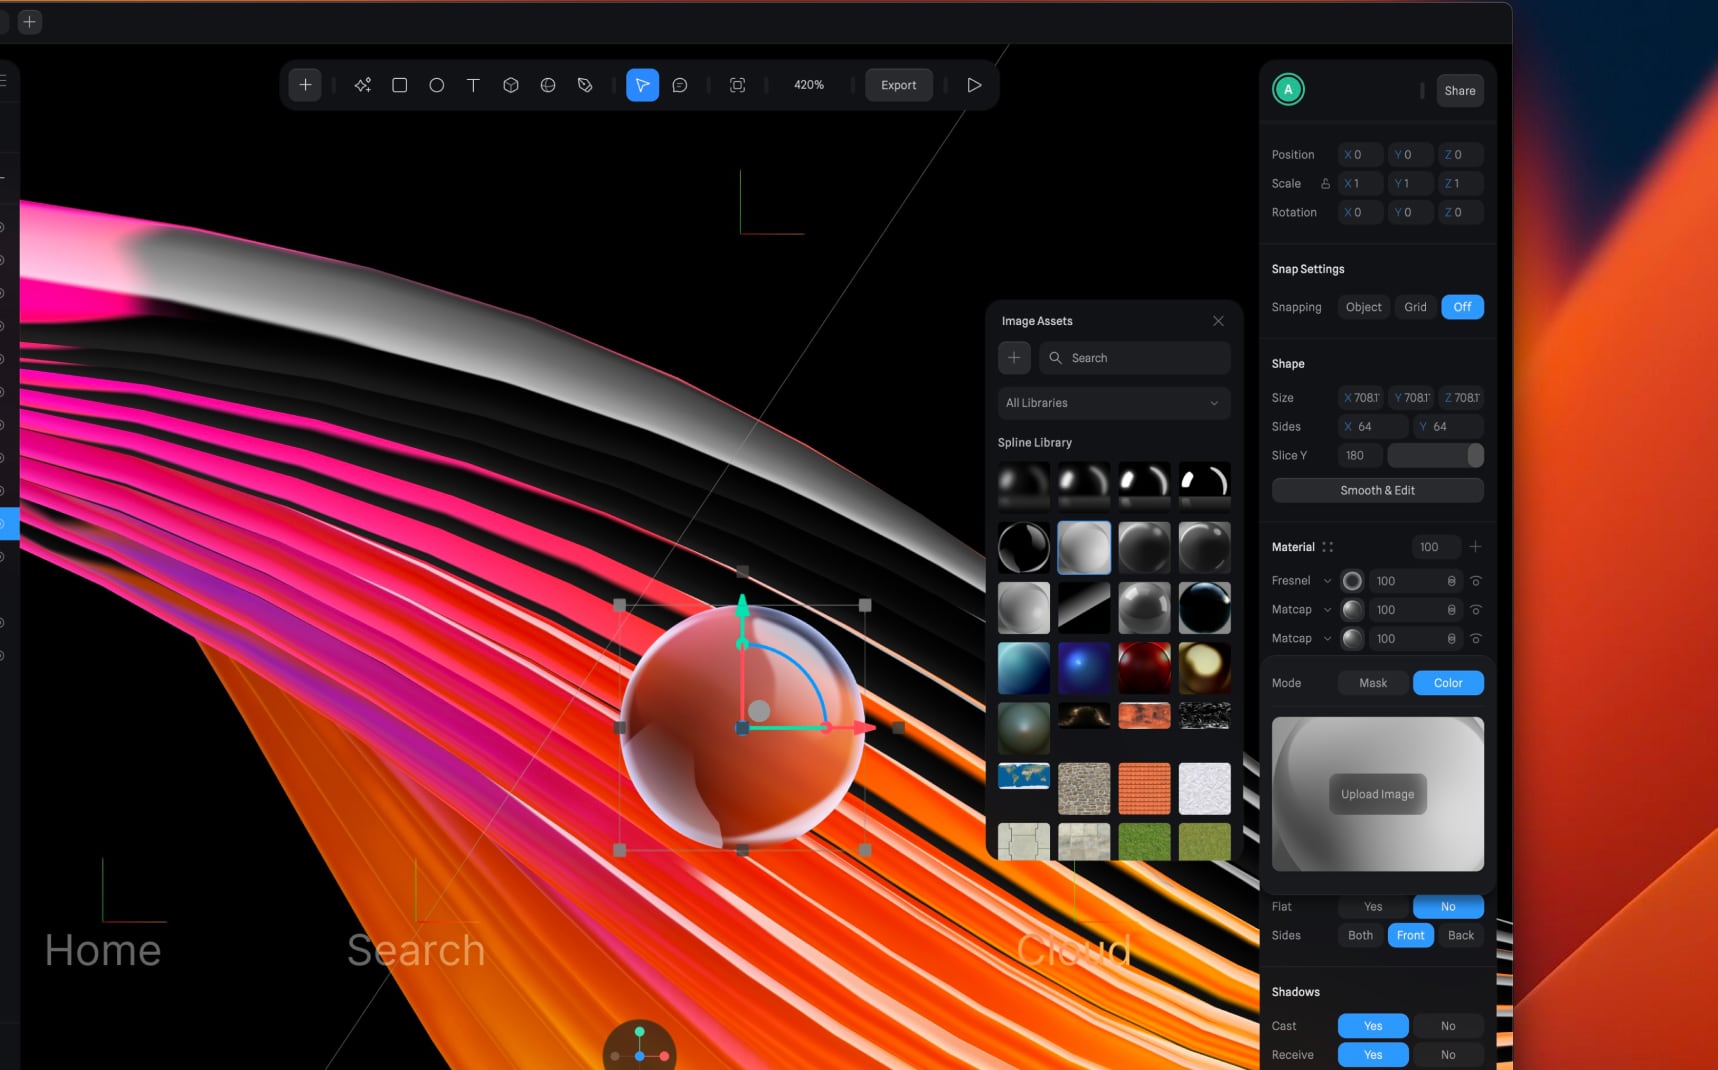Click the frame capture toolbar icon
This screenshot has height=1070, width=1718.
pos(737,85)
